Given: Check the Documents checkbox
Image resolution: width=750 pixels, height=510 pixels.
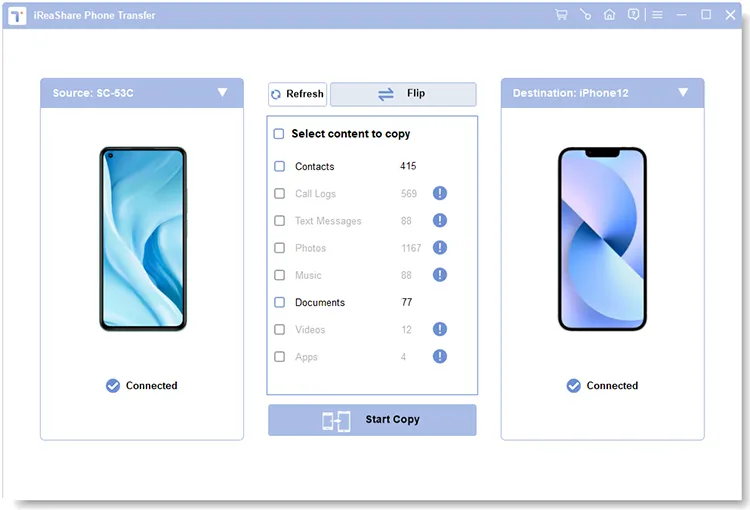Looking at the screenshot, I should coord(280,302).
